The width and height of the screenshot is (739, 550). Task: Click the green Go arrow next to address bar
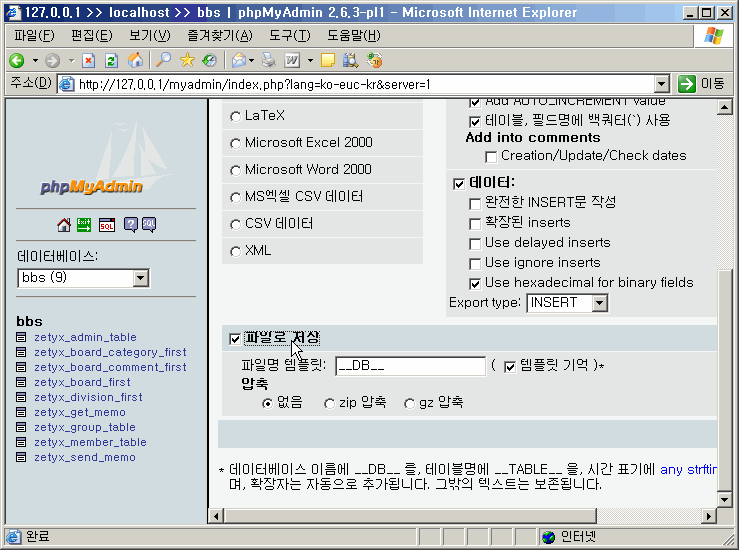tap(687, 84)
